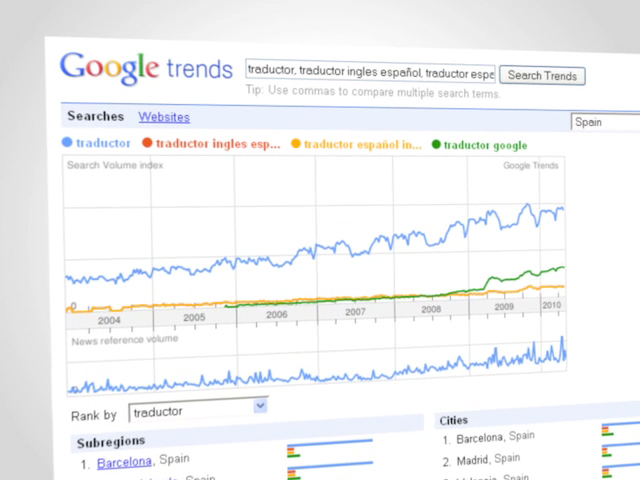Click the 2005 marker on the timeline
This screenshot has height=480, width=640.
point(194,318)
